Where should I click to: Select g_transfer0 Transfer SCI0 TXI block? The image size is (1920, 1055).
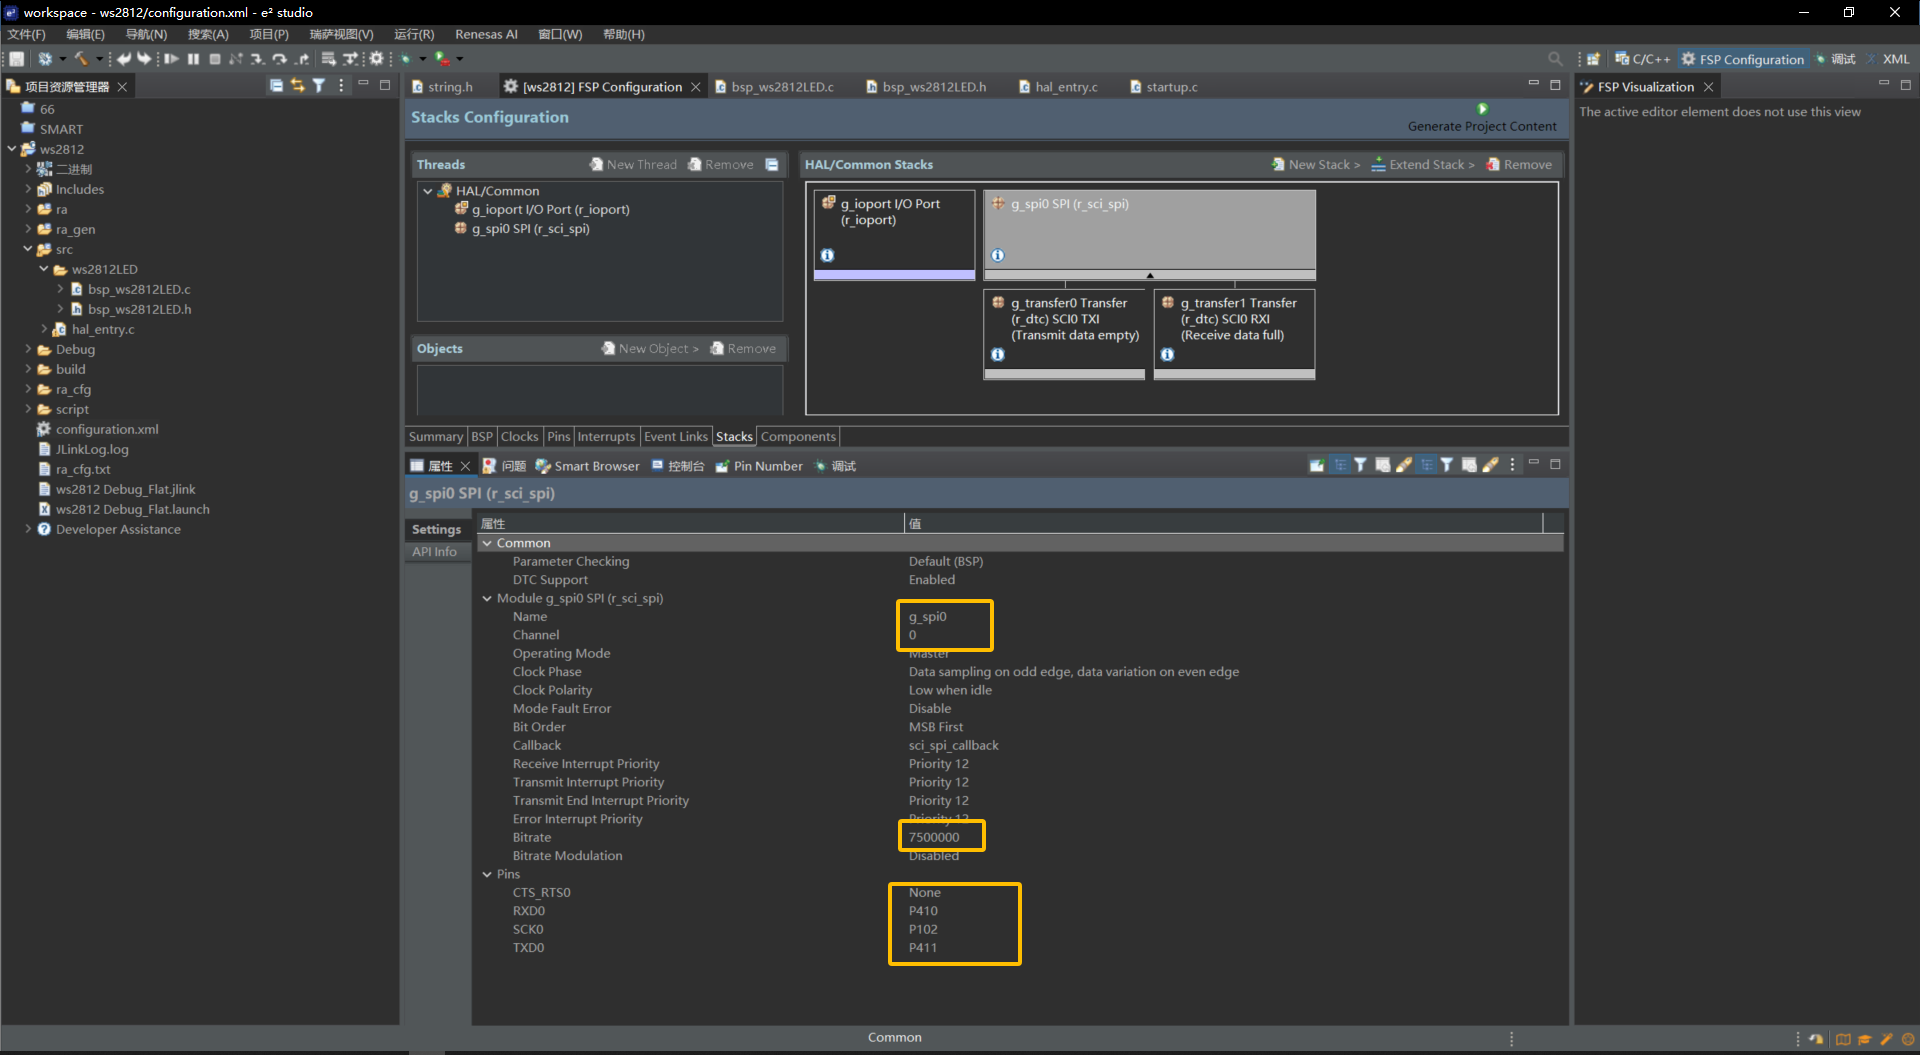click(1064, 334)
